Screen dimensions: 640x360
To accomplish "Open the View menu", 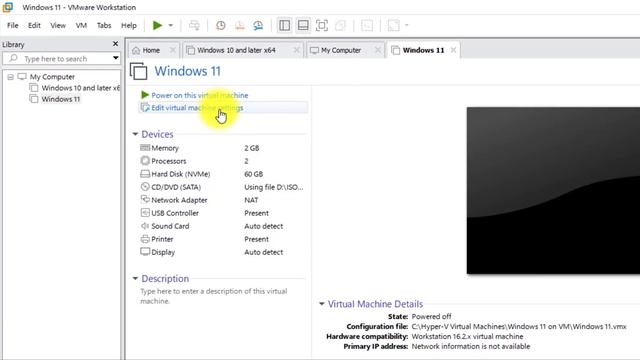I will (58, 25).
